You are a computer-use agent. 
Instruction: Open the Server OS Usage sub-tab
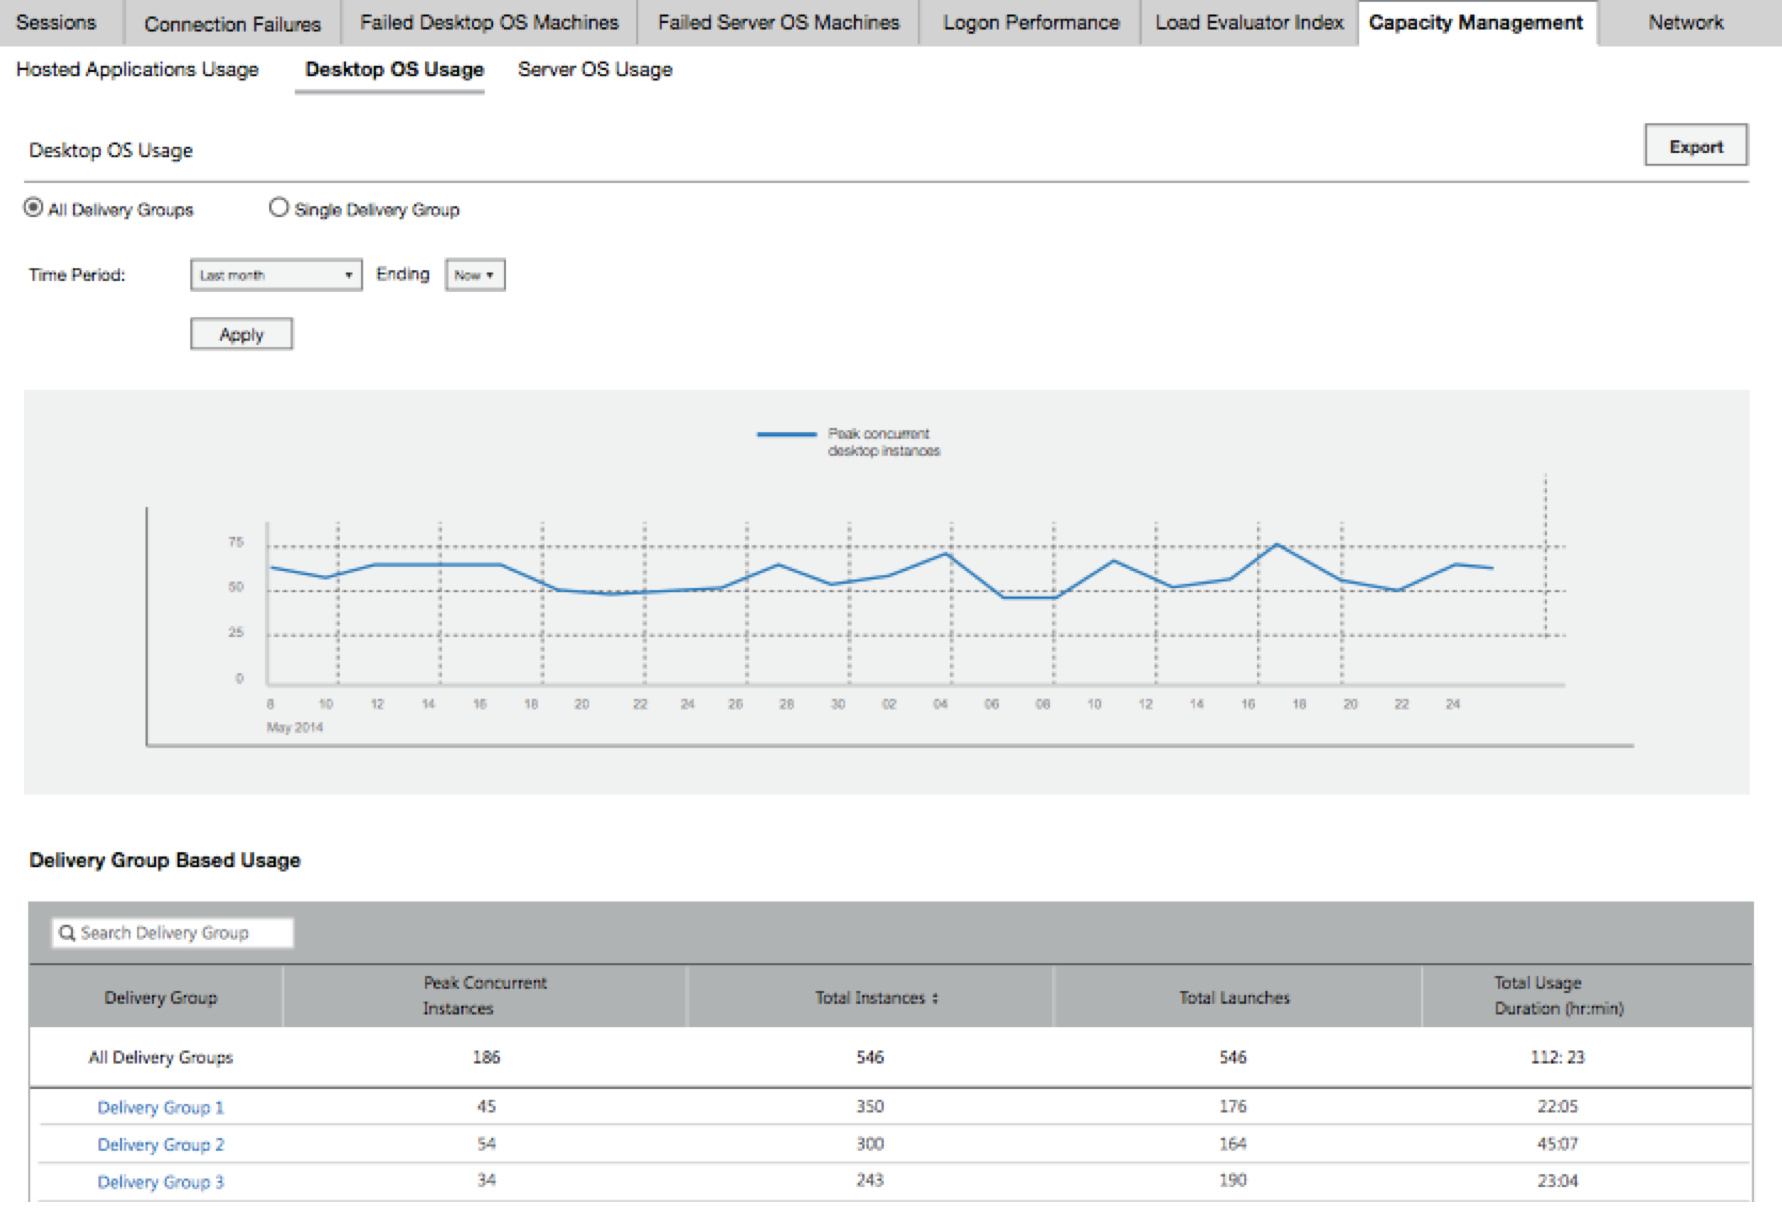595,70
